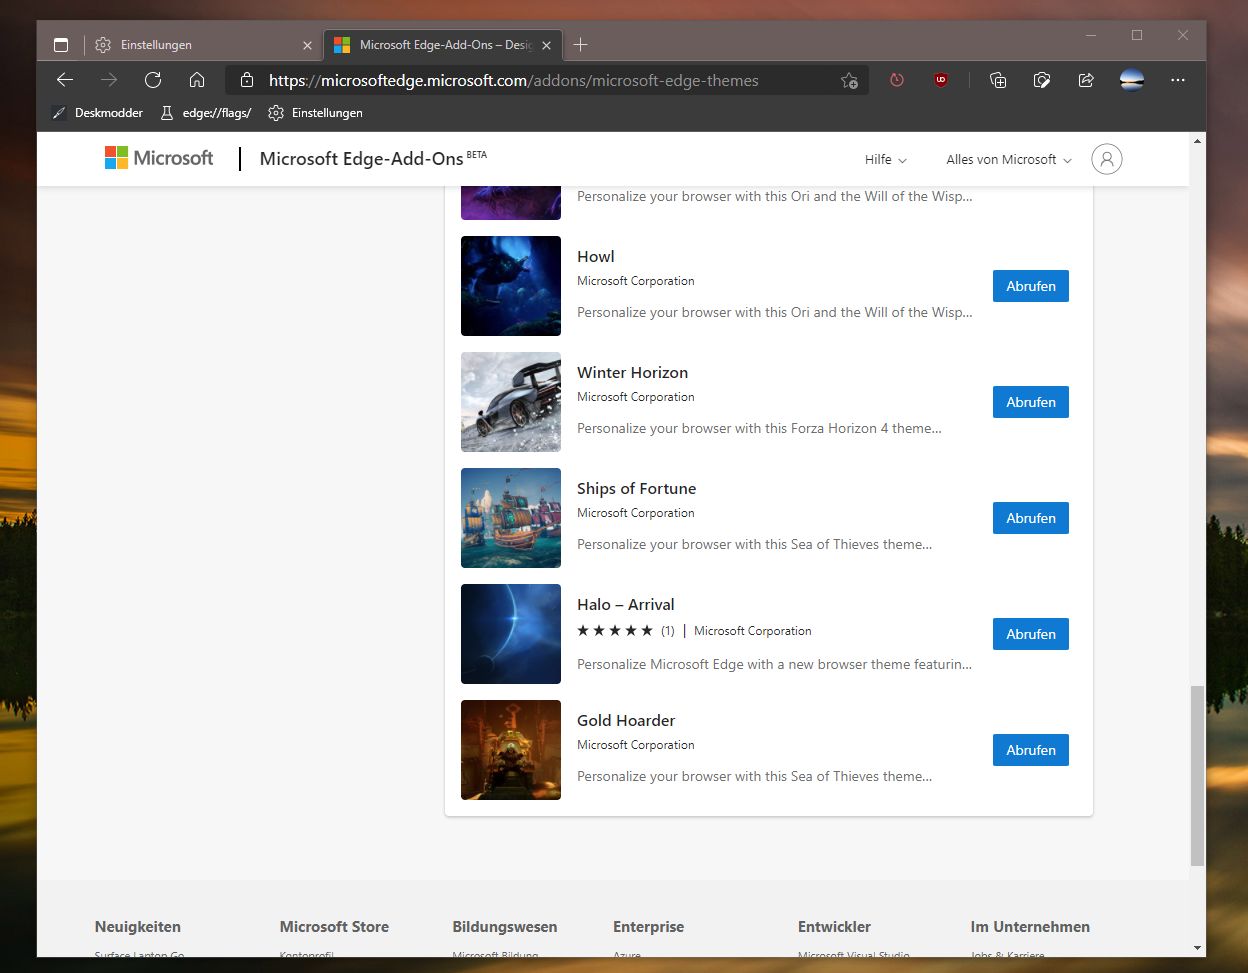Screen dimensions: 1248x973
Task: Add this page to favorites
Action: (x=849, y=81)
